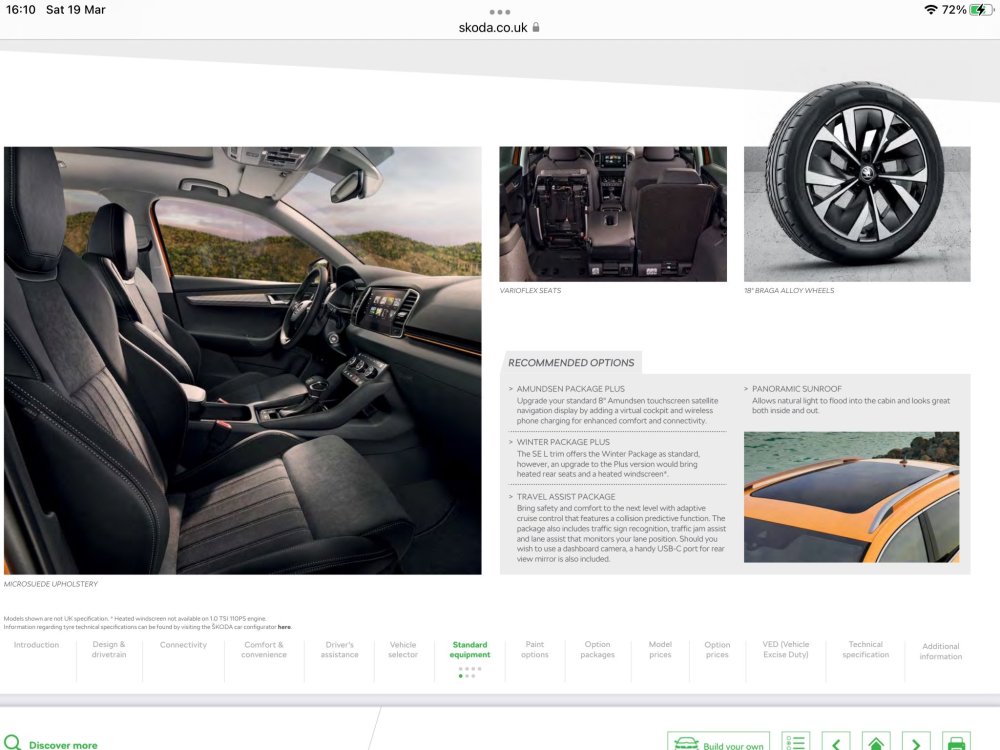Switch to Driver's assistance tab
Viewport: 1000px width, 750px height.
point(339,649)
